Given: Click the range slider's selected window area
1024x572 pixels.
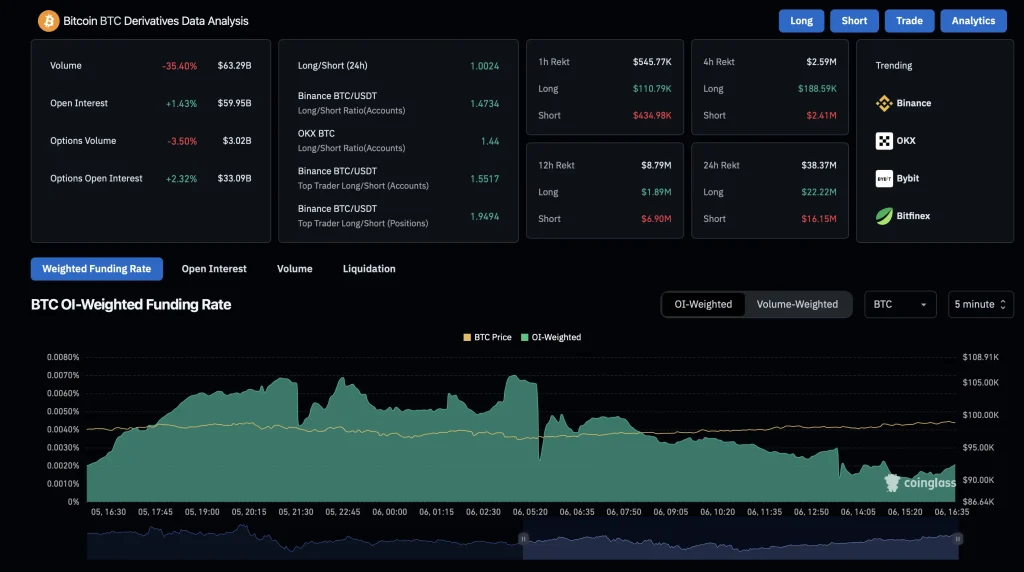Looking at the screenshot, I should (x=741, y=539).
